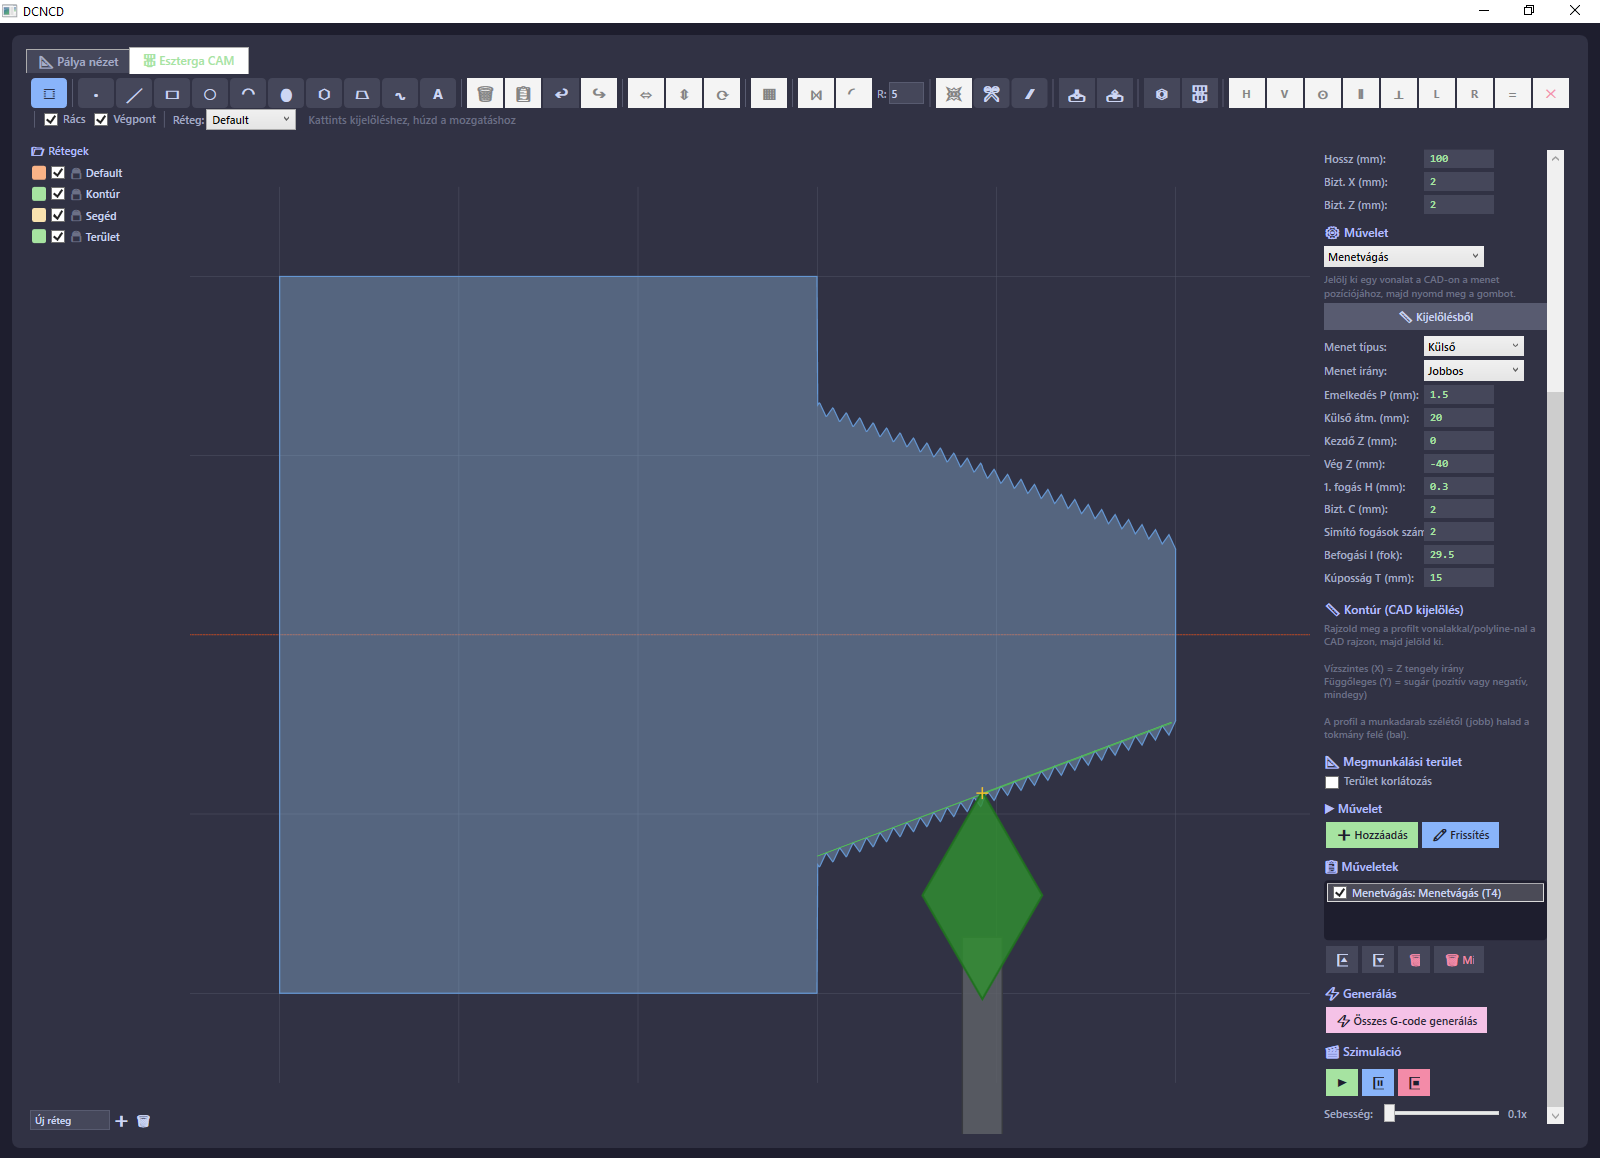Select the scissors trim tool

click(992, 94)
